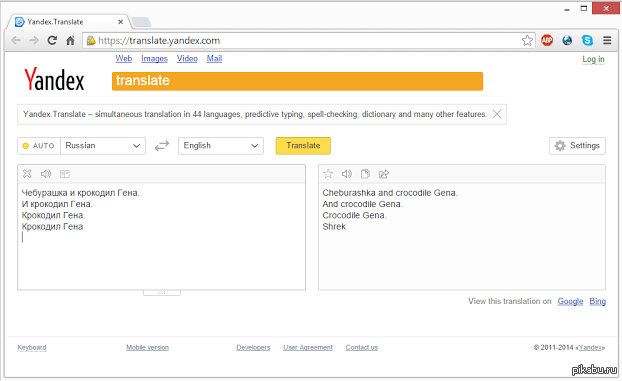Image resolution: width=622 pixels, height=381 pixels.
Task: Open the Mobile version link
Action: [147, 348]
